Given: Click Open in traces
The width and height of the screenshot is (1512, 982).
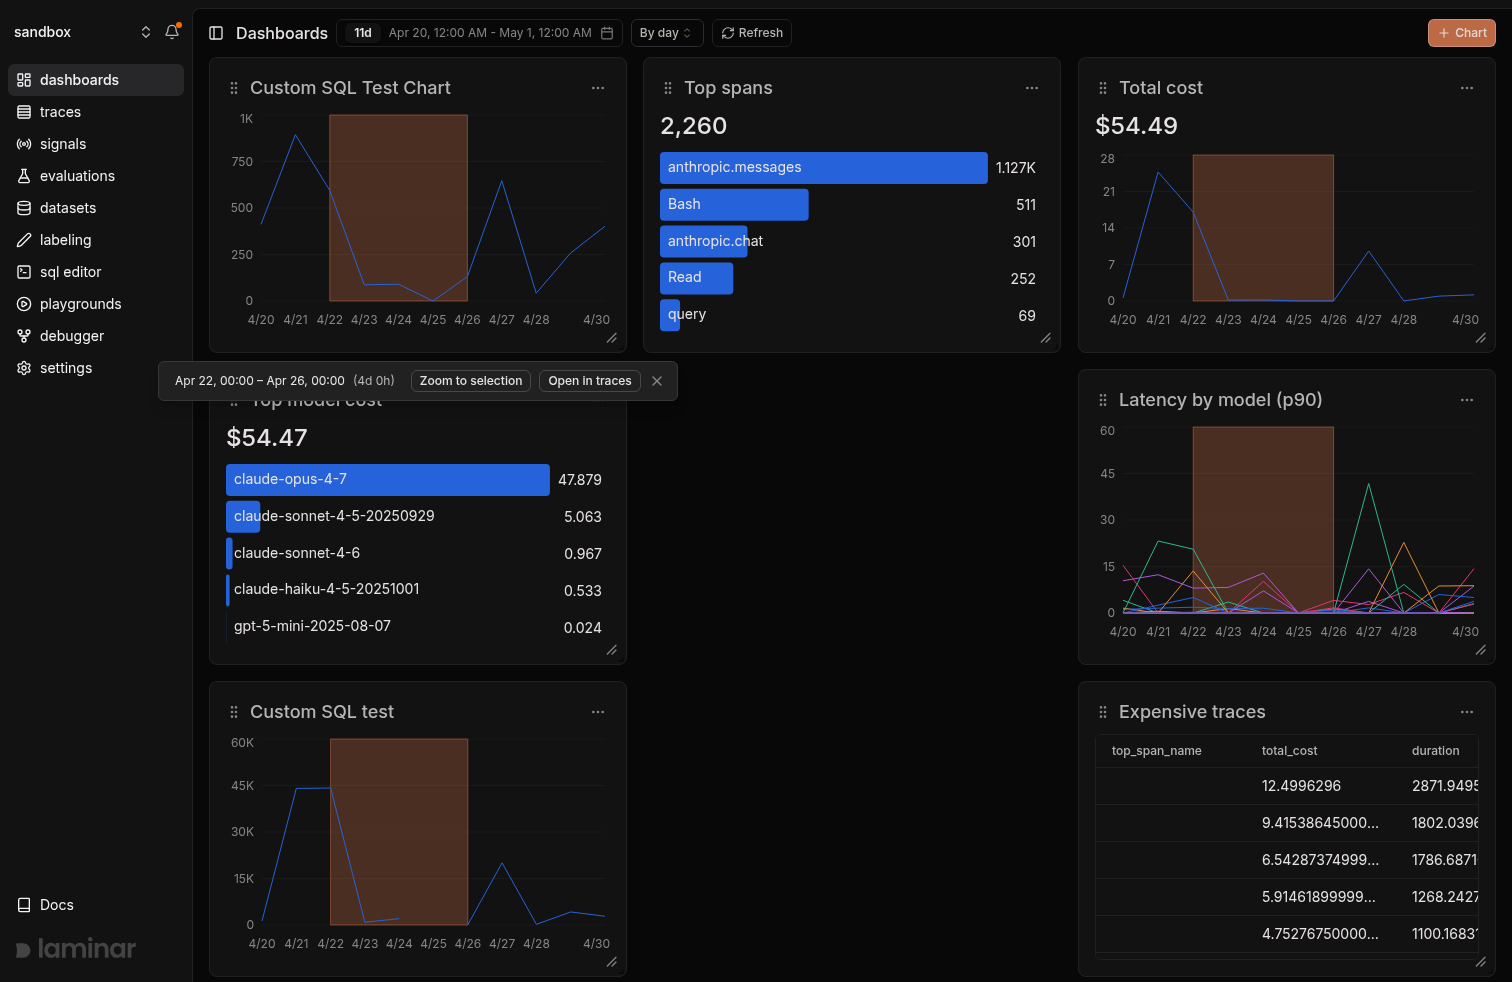Looking at the screenshot, I should click(x=590, y=381).
